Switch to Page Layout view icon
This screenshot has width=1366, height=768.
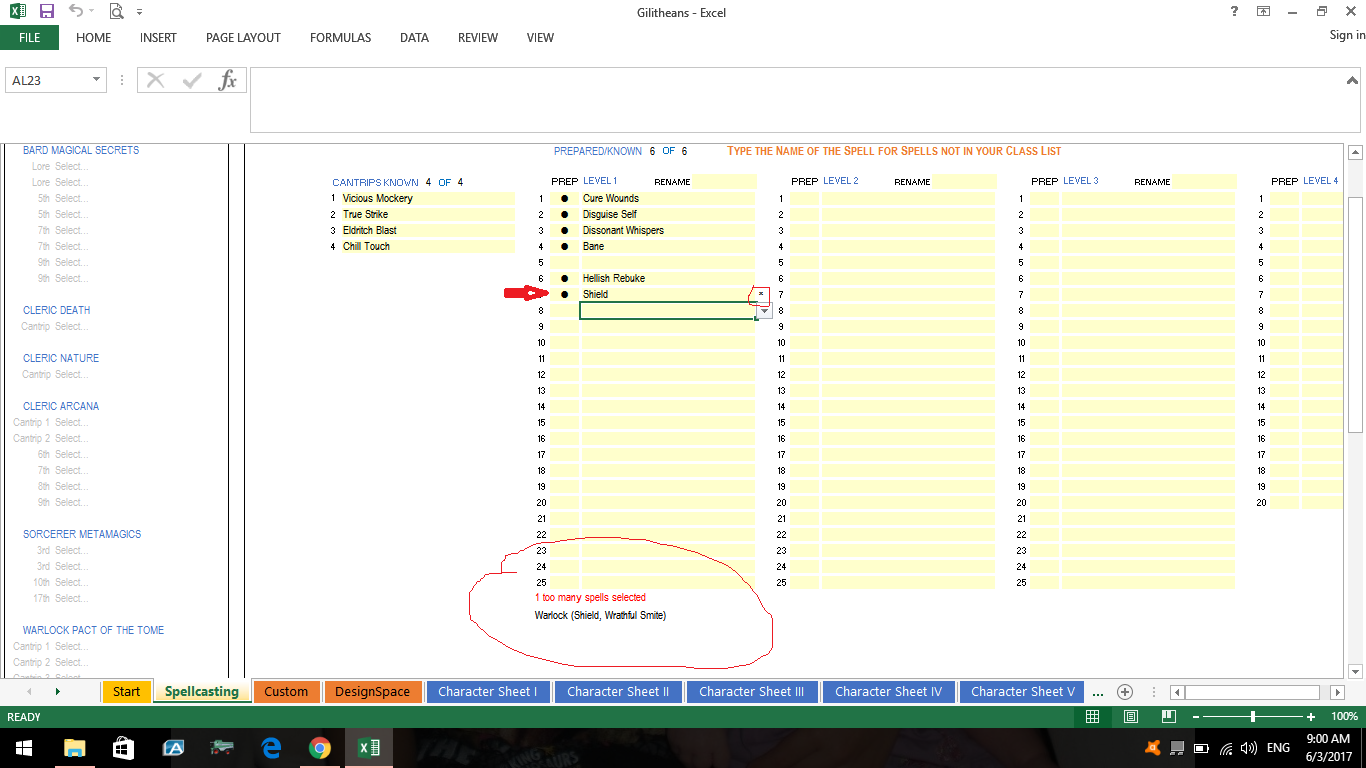click(x=1131, y=717)
